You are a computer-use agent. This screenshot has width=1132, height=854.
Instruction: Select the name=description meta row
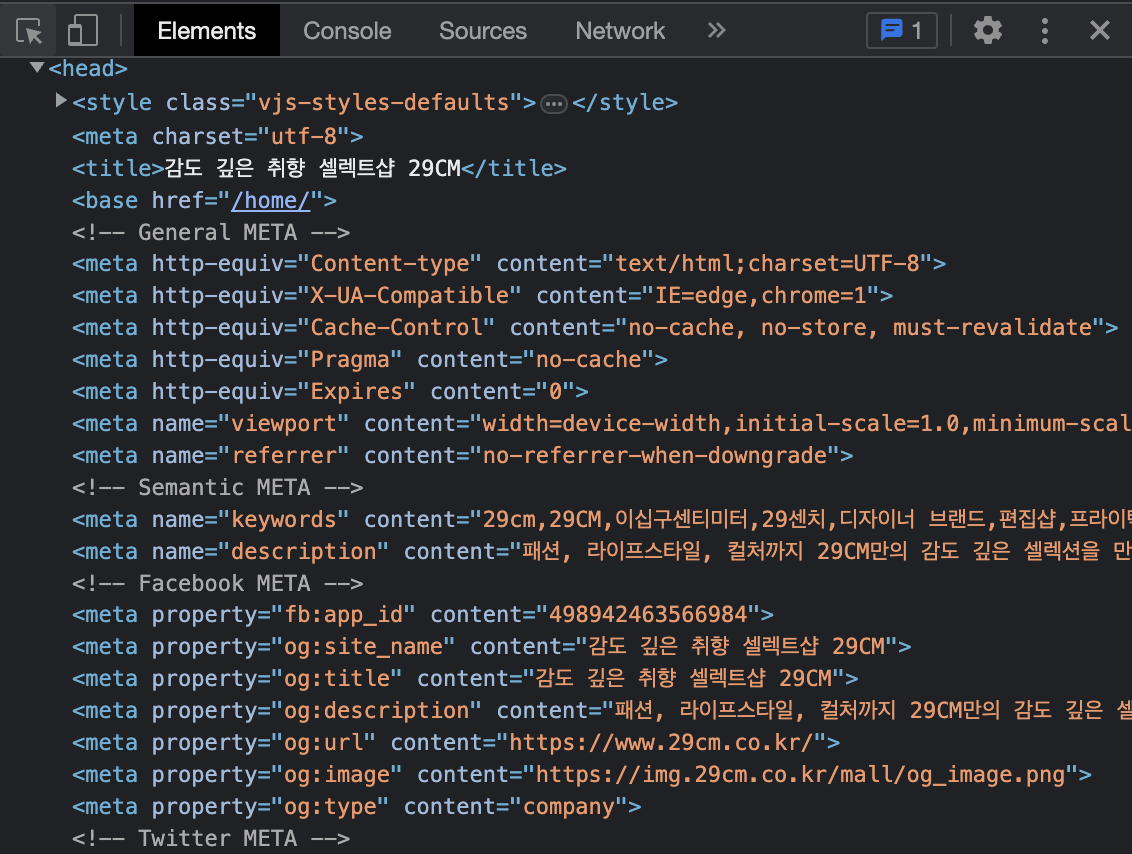(x=601, y=551)
